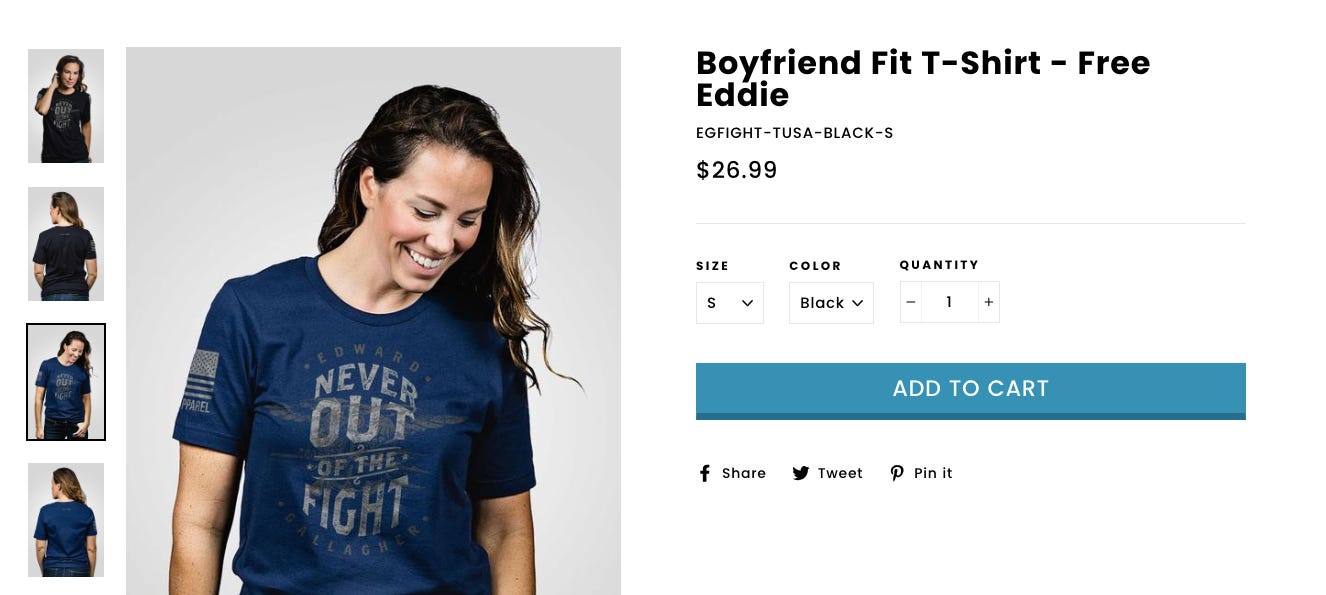The width and height of the screenshot is (1326, 595).
Task: Decrease quantity with the minus icon
Action: 911,302
